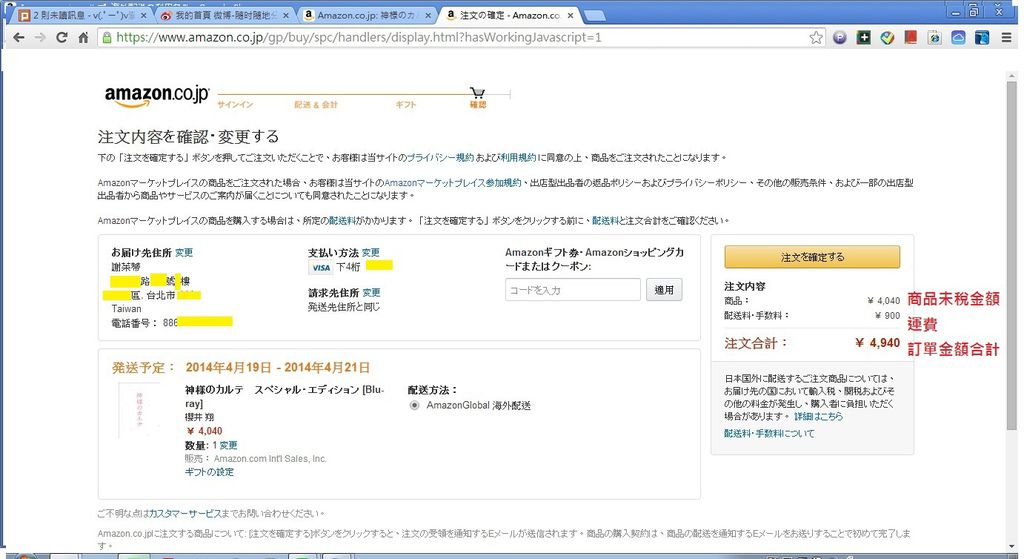Close the 注文の確定 tab
The height and width of the screenshot is (559, 1024).
(x=570, y=15)
